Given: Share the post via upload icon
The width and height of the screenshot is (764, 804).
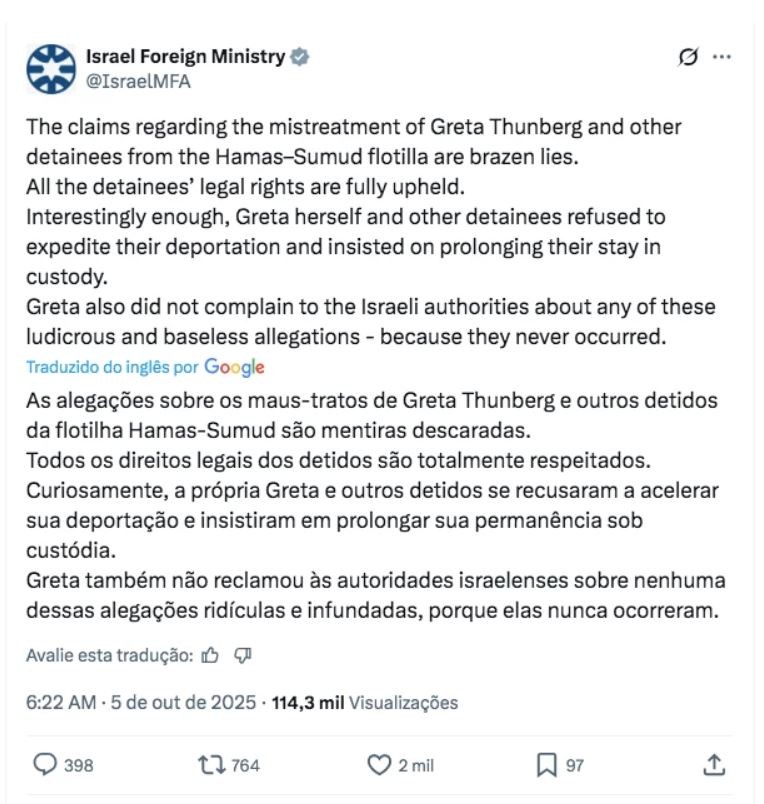Looking at the screenshot, I should 713,765.
